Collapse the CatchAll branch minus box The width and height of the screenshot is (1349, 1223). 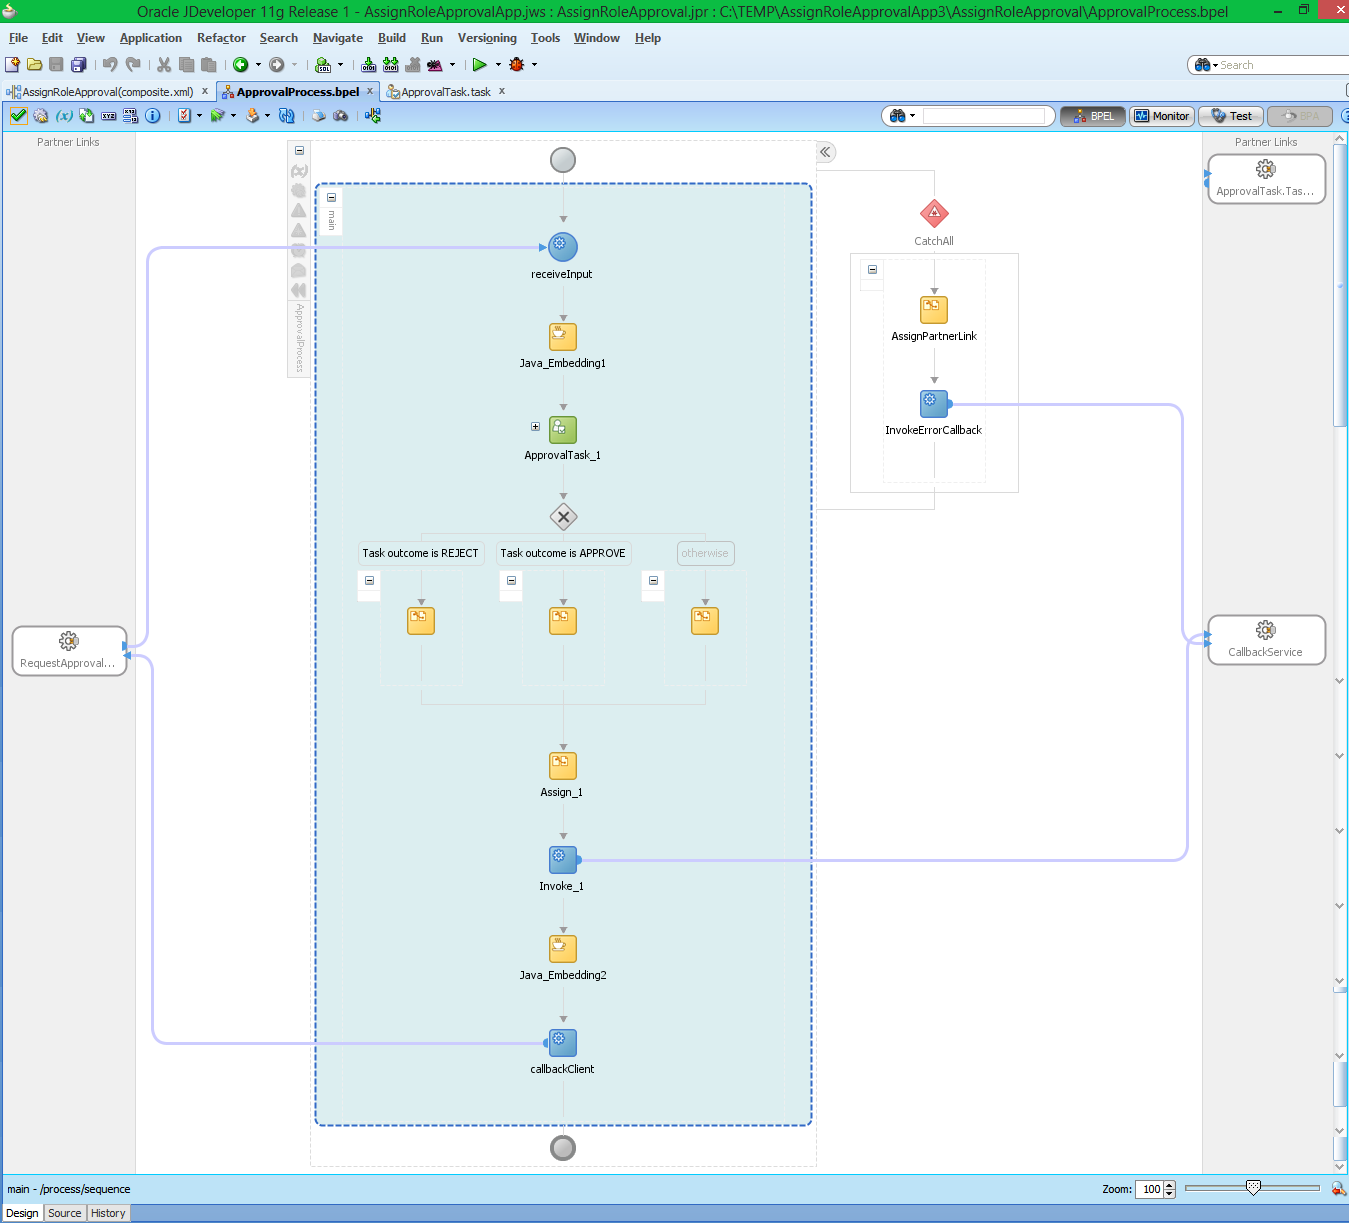pyautogui.click(x=872, y=269)
